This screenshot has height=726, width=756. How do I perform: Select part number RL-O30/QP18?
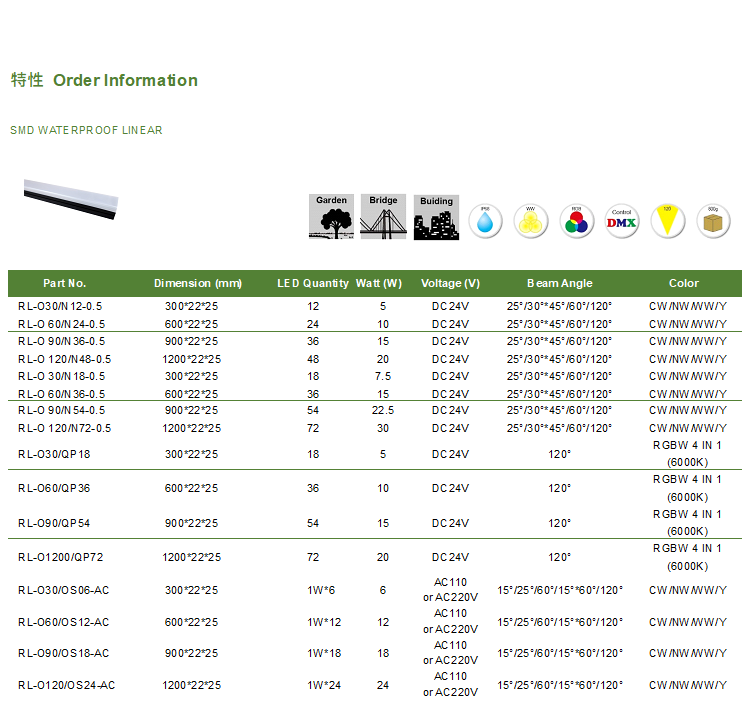pos(54,454)
